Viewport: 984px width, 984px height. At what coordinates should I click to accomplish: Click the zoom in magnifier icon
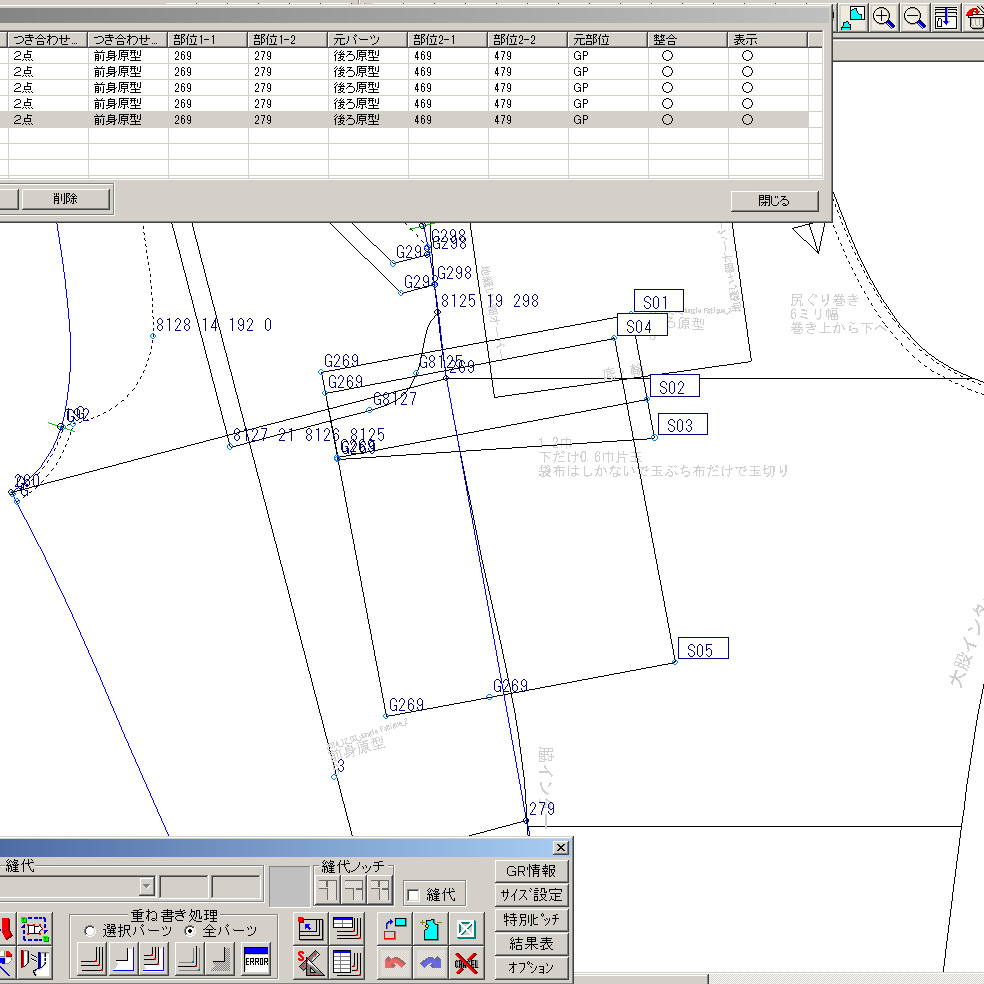tap(884, 18)
